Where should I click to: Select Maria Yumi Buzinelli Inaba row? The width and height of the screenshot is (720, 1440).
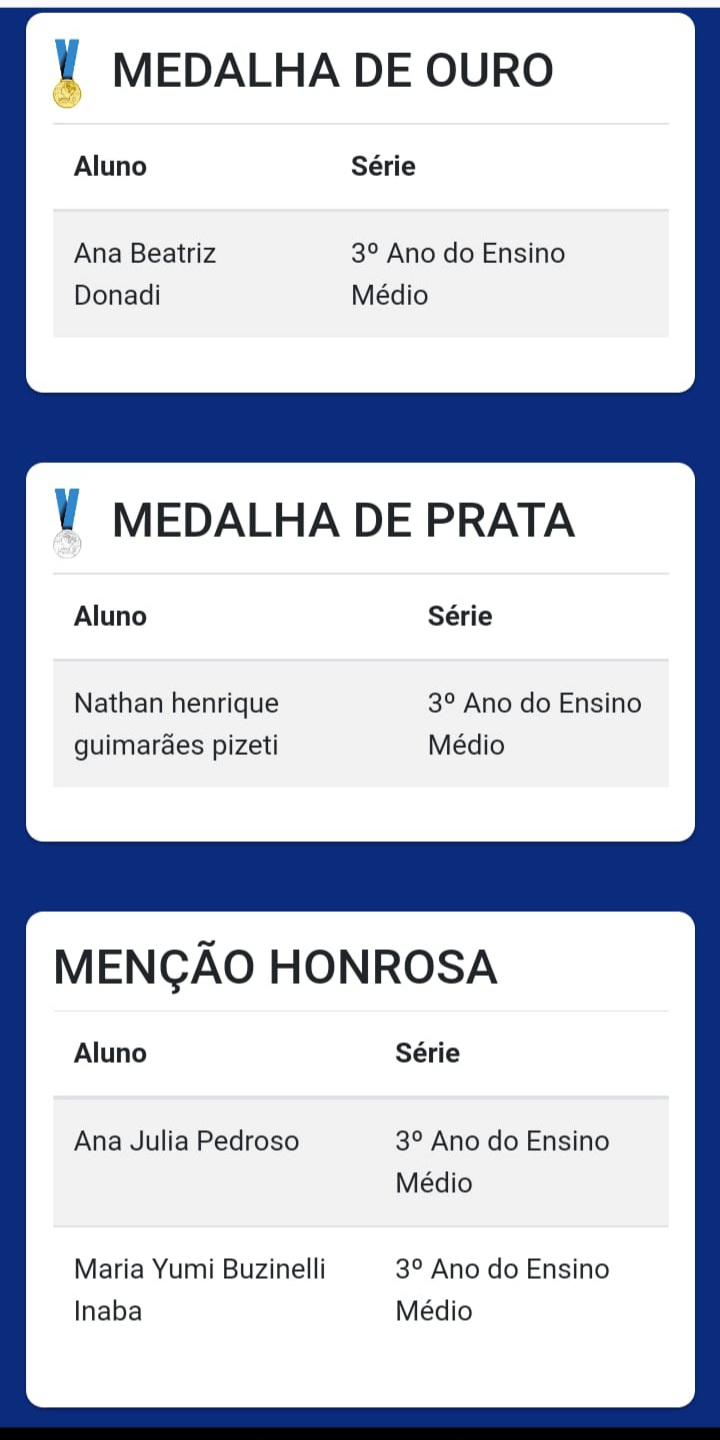361,1290
